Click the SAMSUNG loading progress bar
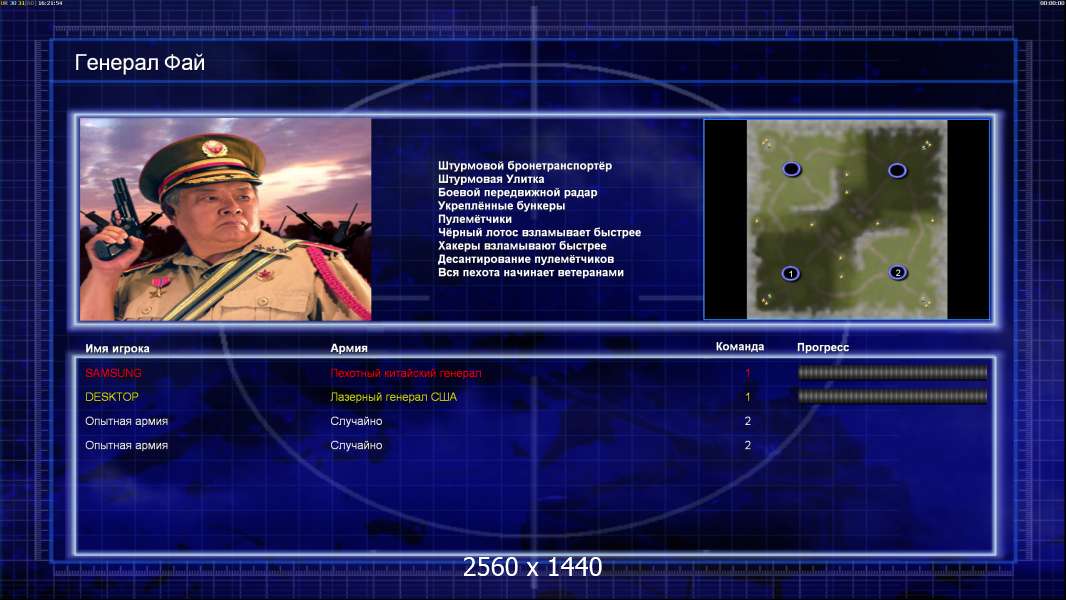 click(x=892, y=372)
